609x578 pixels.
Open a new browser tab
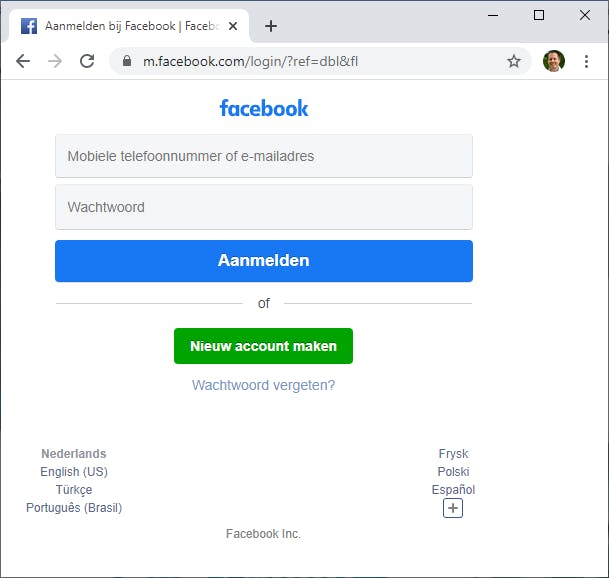coord(271,26)
